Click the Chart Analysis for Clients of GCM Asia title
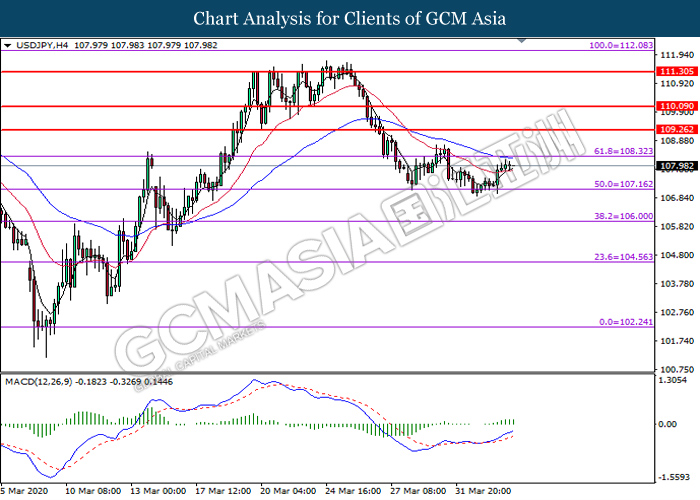The image size is (700, 500). coord(350,19)
